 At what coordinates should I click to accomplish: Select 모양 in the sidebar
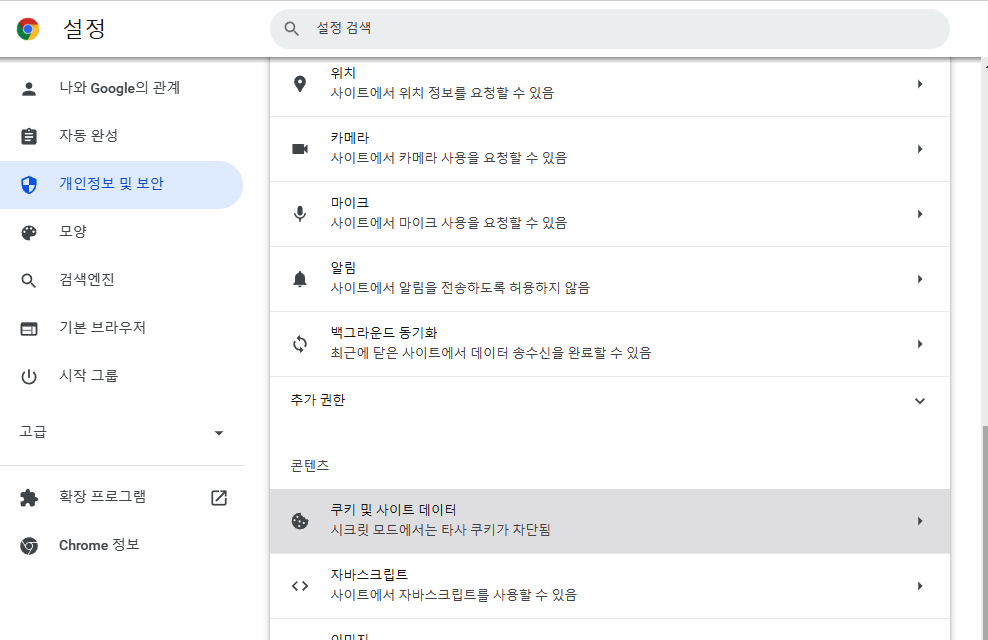(x=72, y=232)
